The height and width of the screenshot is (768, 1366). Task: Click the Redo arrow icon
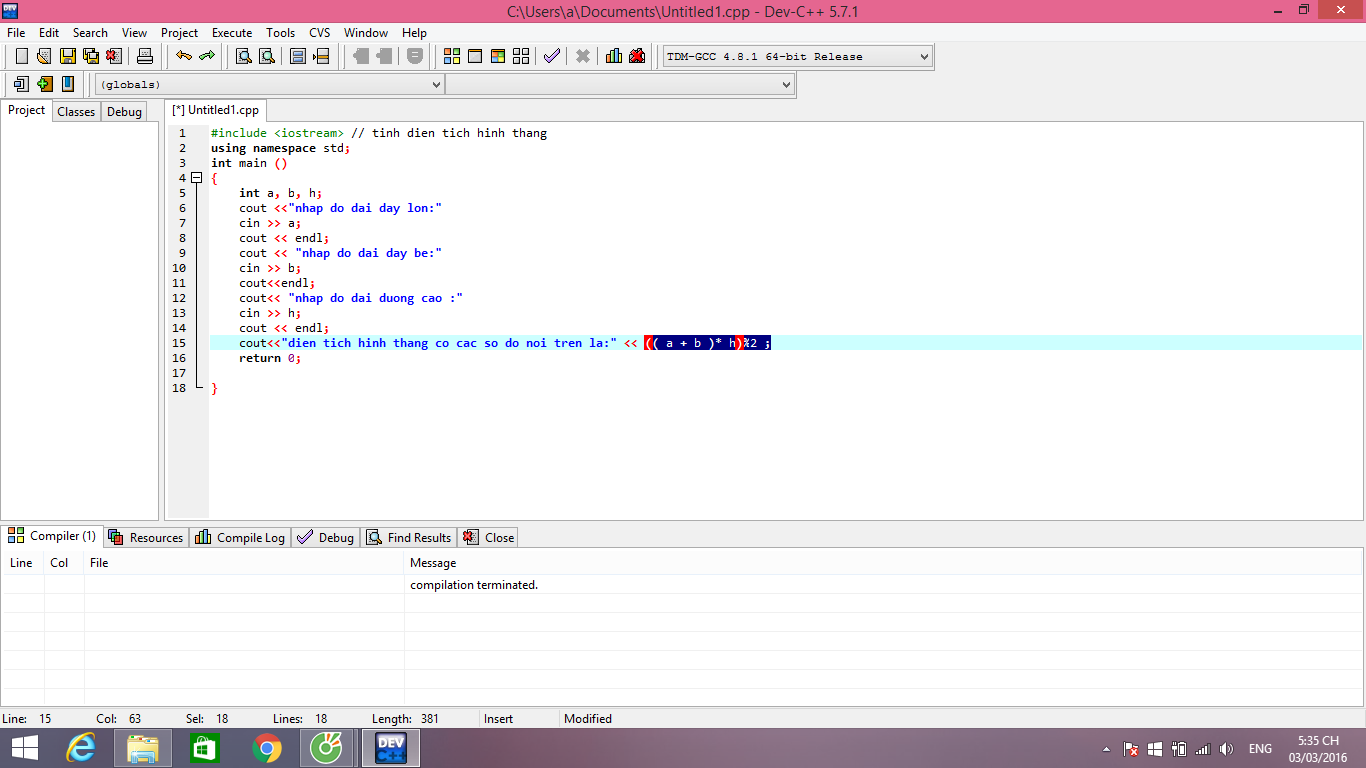click(207, 56)
